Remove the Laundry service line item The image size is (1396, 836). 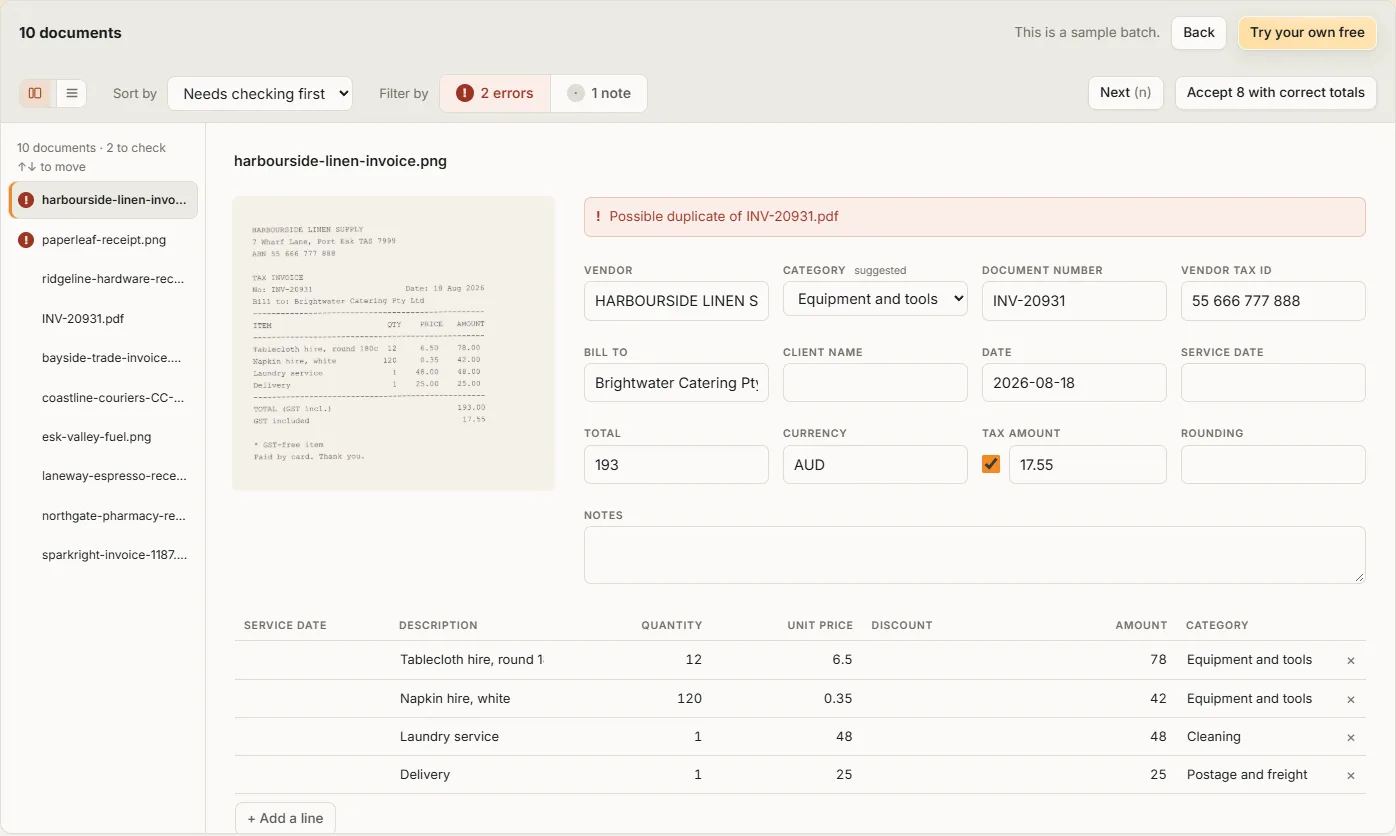coord(1351,737)
